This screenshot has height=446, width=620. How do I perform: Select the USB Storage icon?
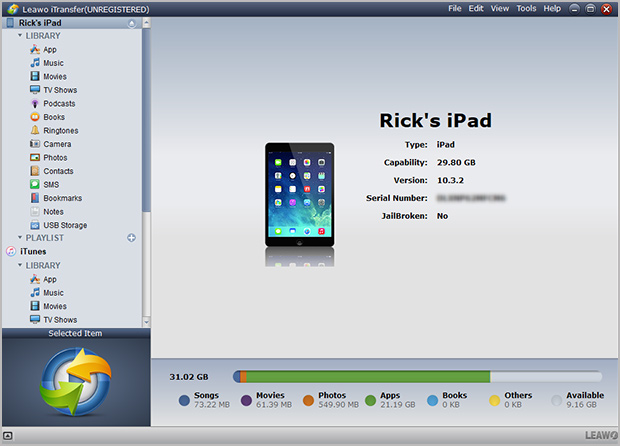pos(35,225)
